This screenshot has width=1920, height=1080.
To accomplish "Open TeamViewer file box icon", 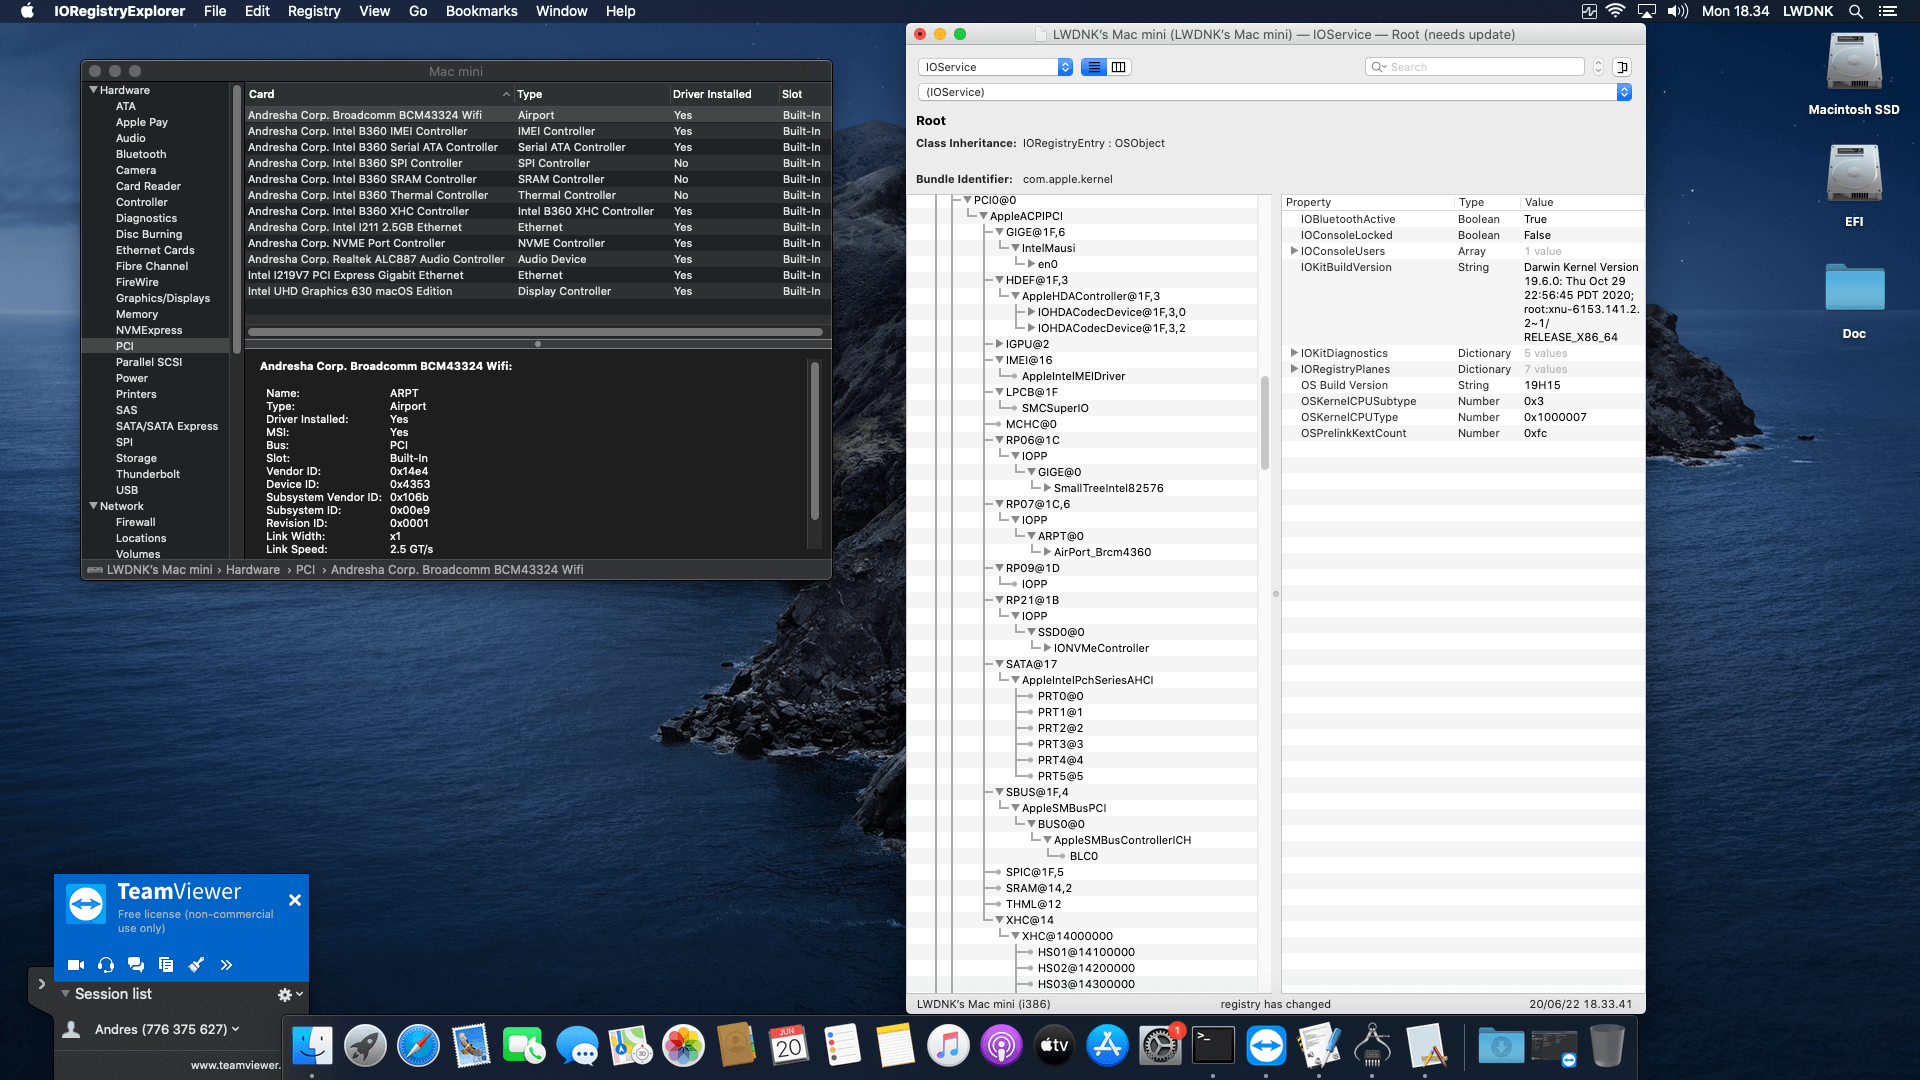I will (166, 965).
